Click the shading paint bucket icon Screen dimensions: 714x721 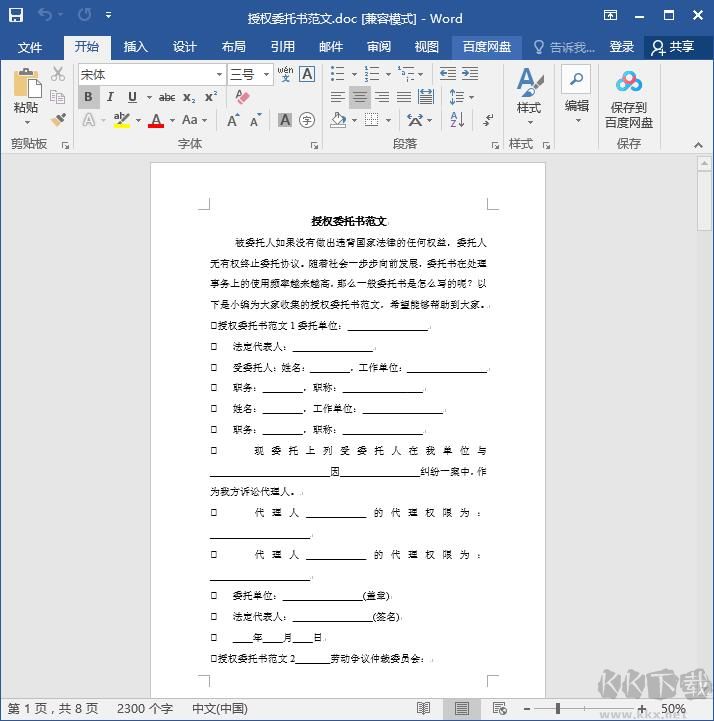point(338,120)
